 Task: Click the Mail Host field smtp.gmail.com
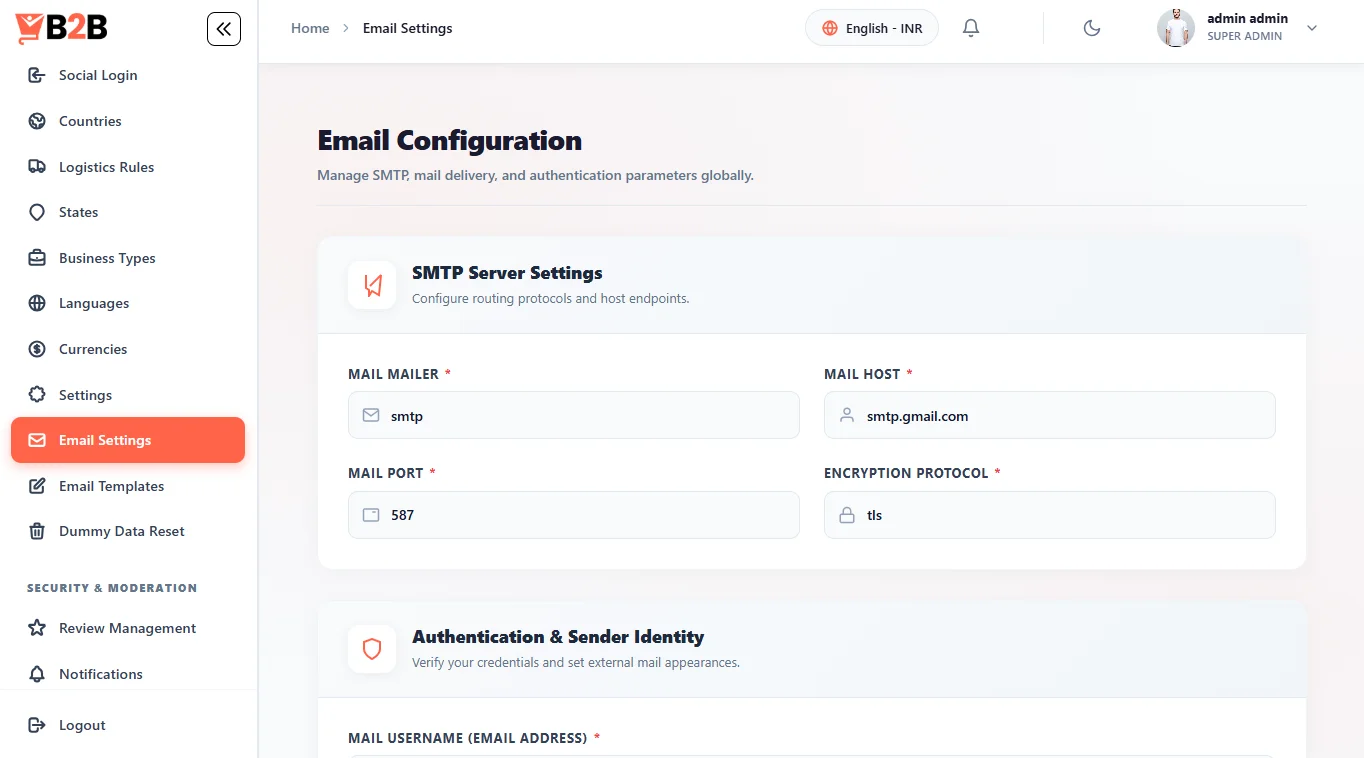1050,415
